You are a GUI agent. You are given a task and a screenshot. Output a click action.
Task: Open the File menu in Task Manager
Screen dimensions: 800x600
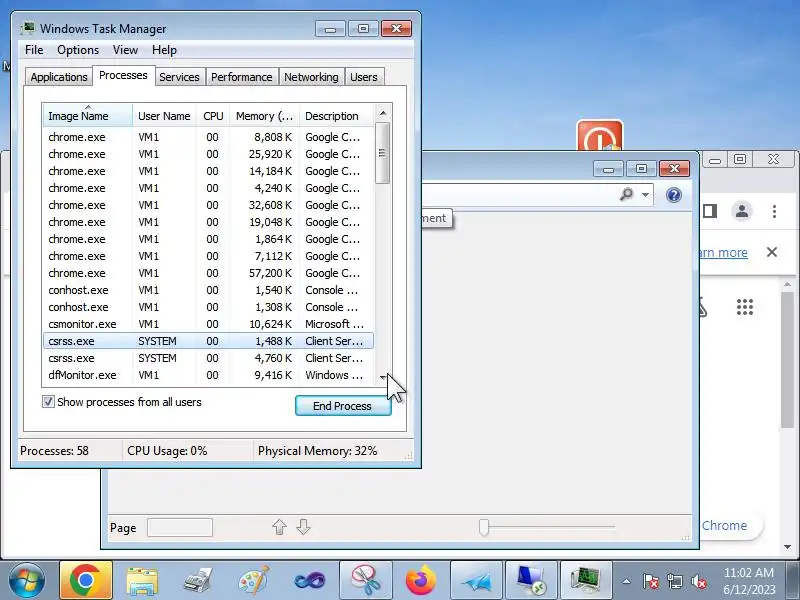coord(34,50)
